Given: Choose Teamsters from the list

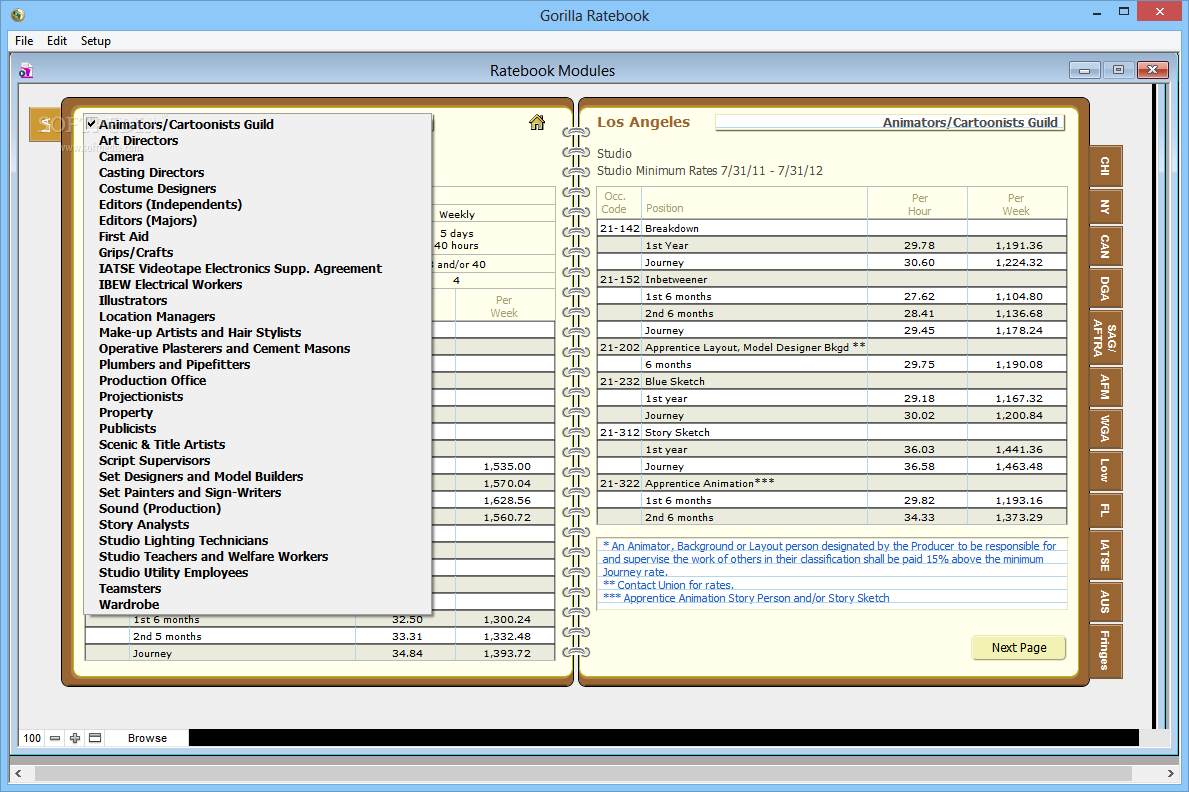Looking at the screenshot, I should pyautogui.click(x=258, y=588).
